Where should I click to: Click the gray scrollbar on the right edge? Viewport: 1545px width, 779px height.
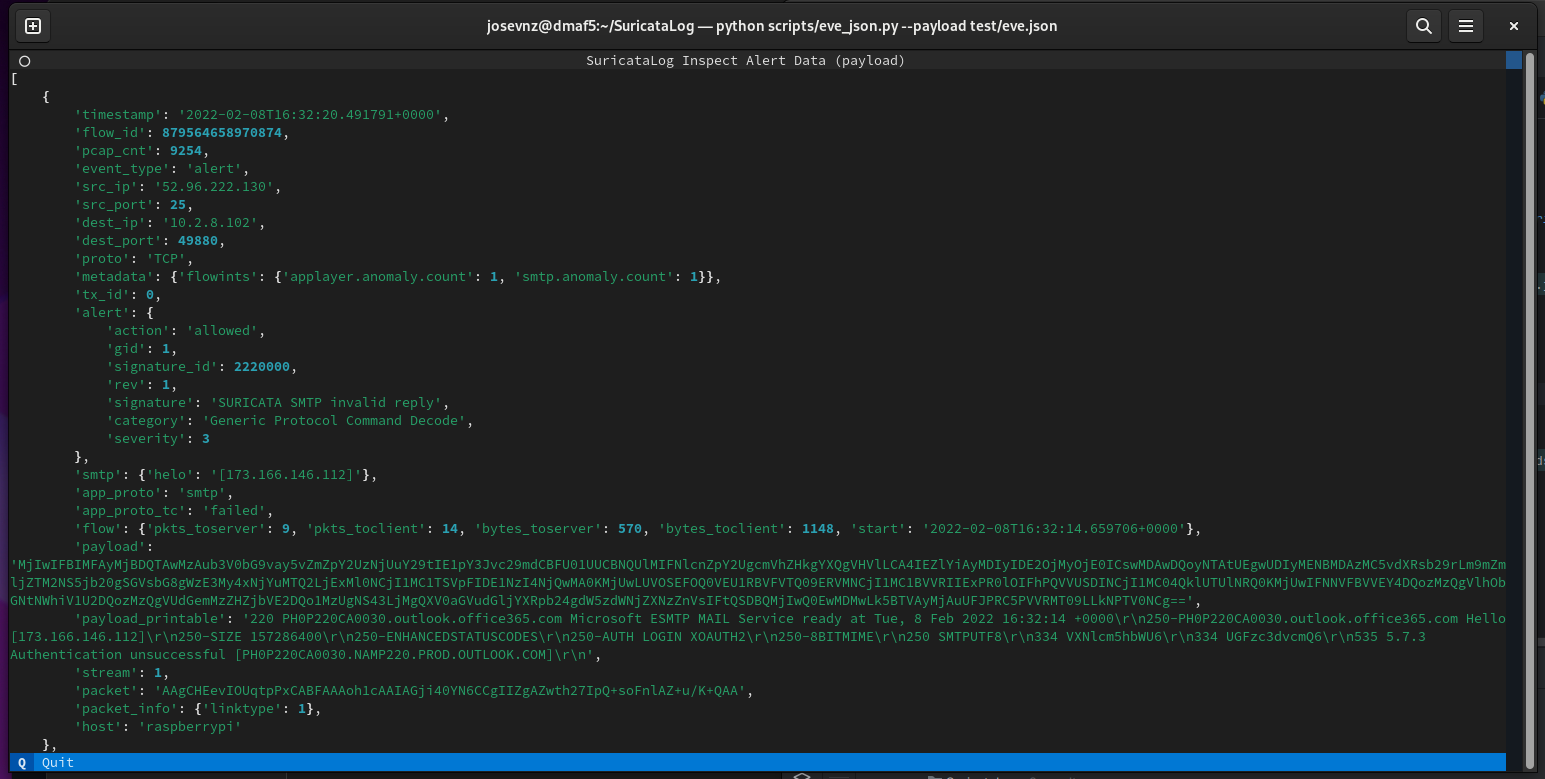pos(1530,400)
